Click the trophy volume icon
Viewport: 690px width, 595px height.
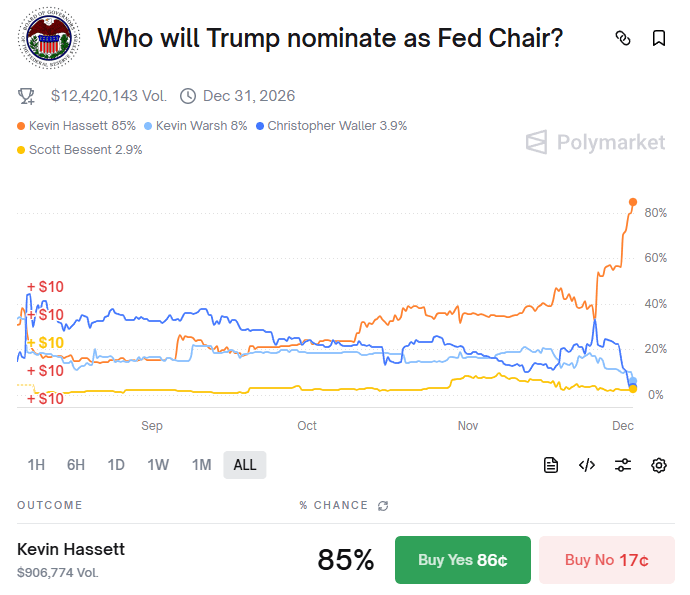click(x=27, y=96)
